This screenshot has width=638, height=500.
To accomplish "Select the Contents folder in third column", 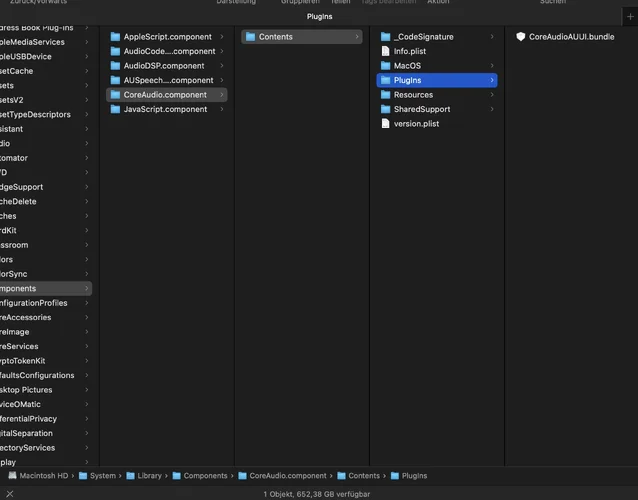I will pos(276,37).
